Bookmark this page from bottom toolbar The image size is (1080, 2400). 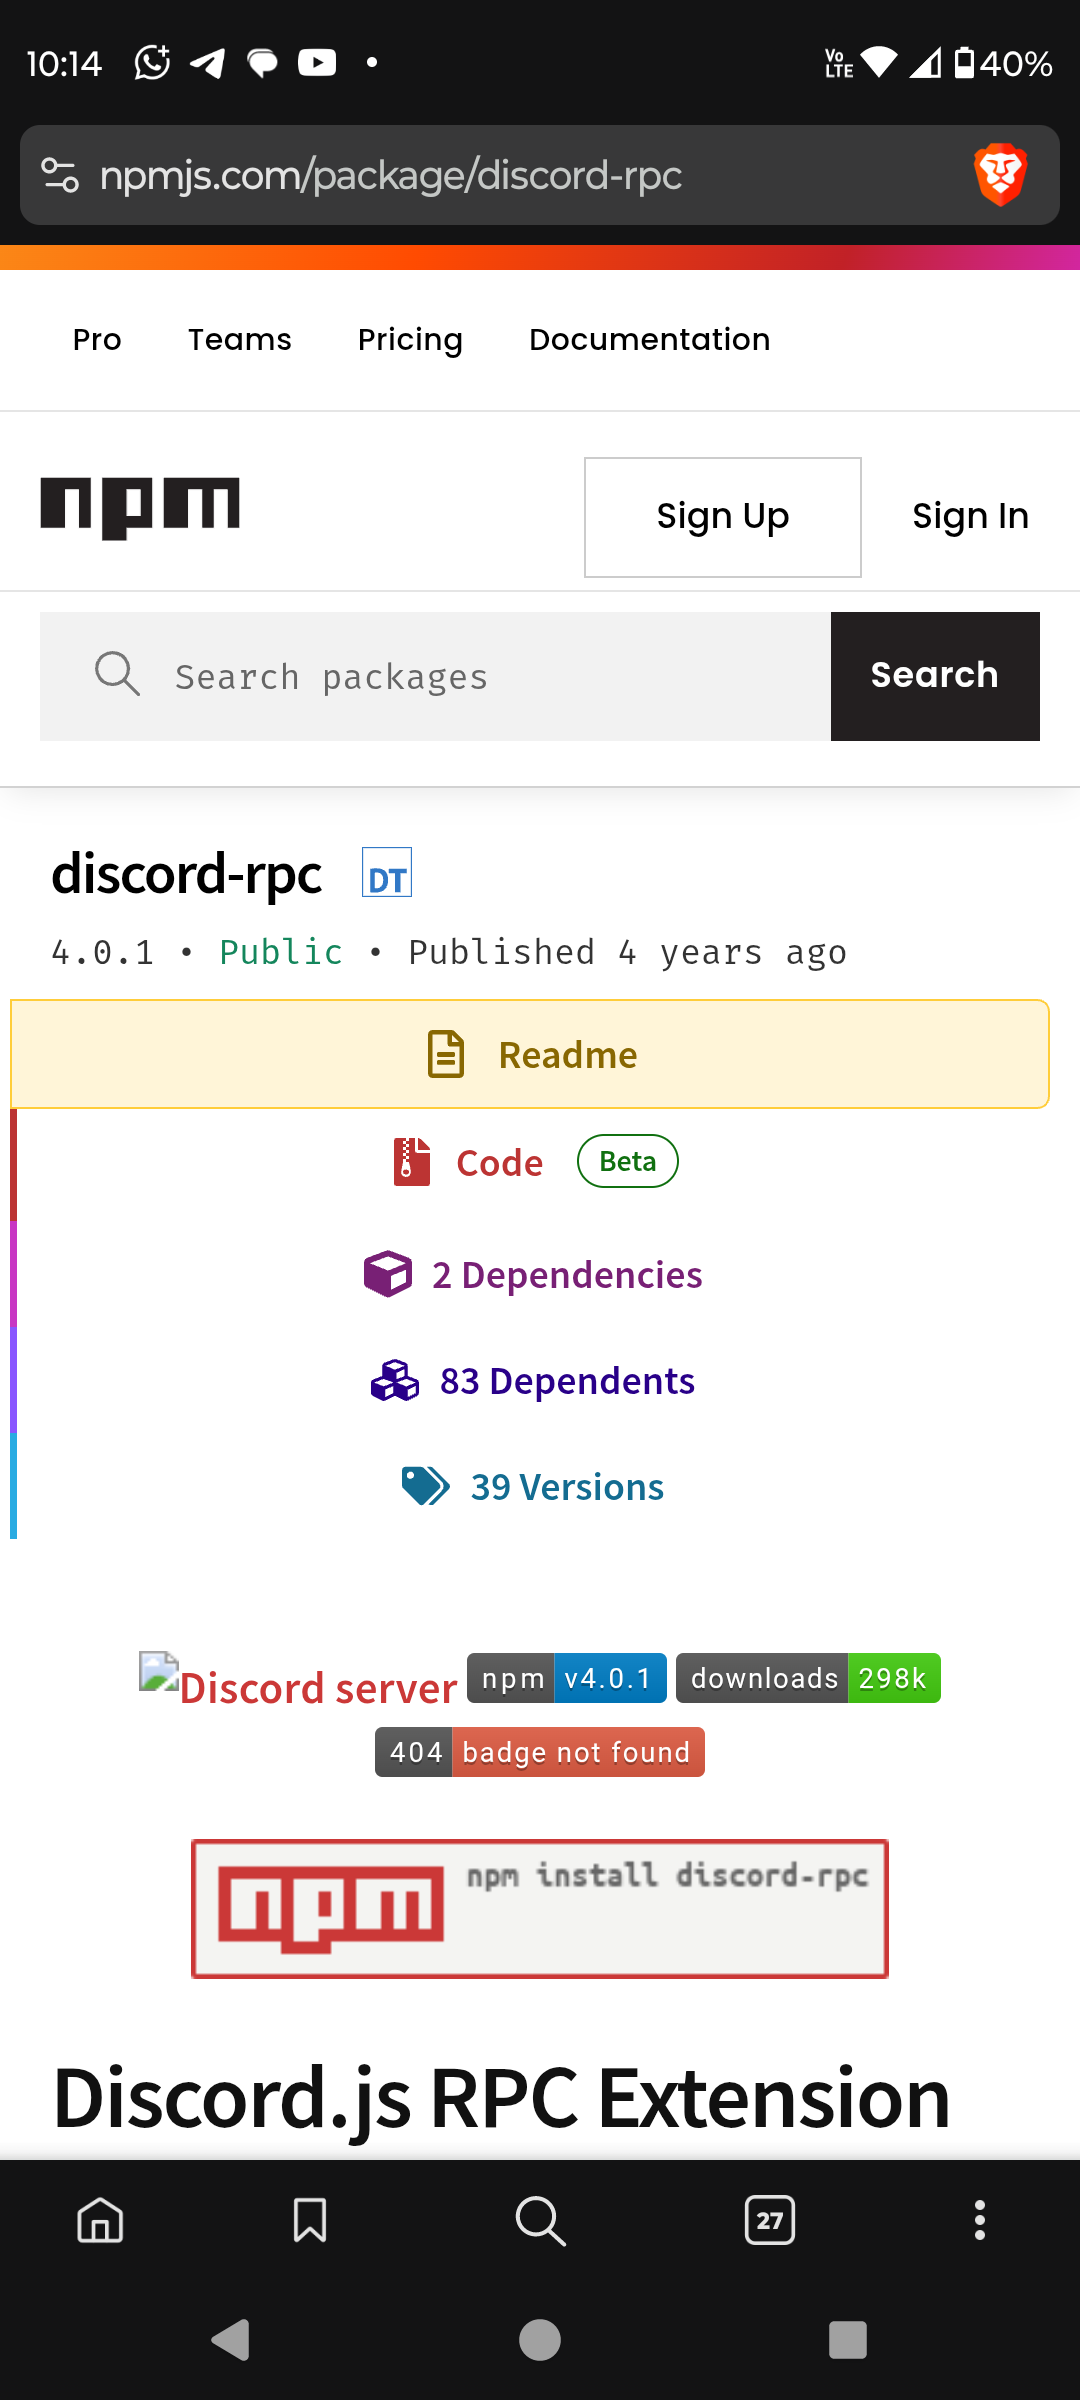[x=310, y=2220]
